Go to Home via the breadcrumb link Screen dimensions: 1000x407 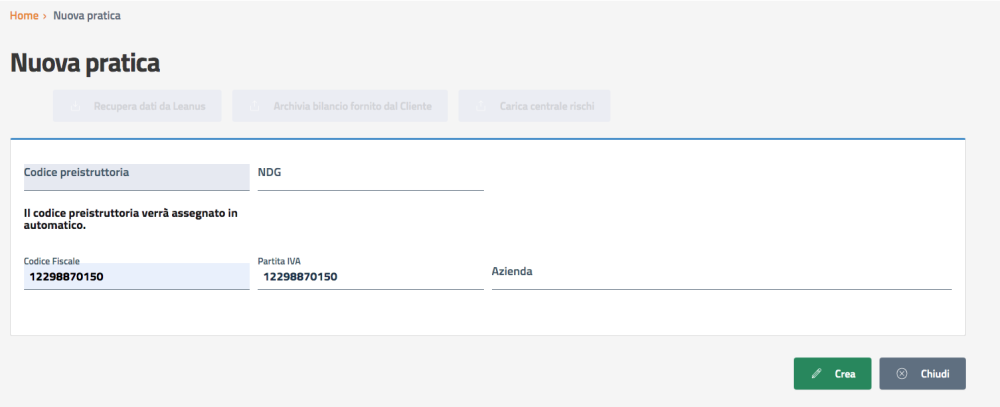tap(24, 16)
